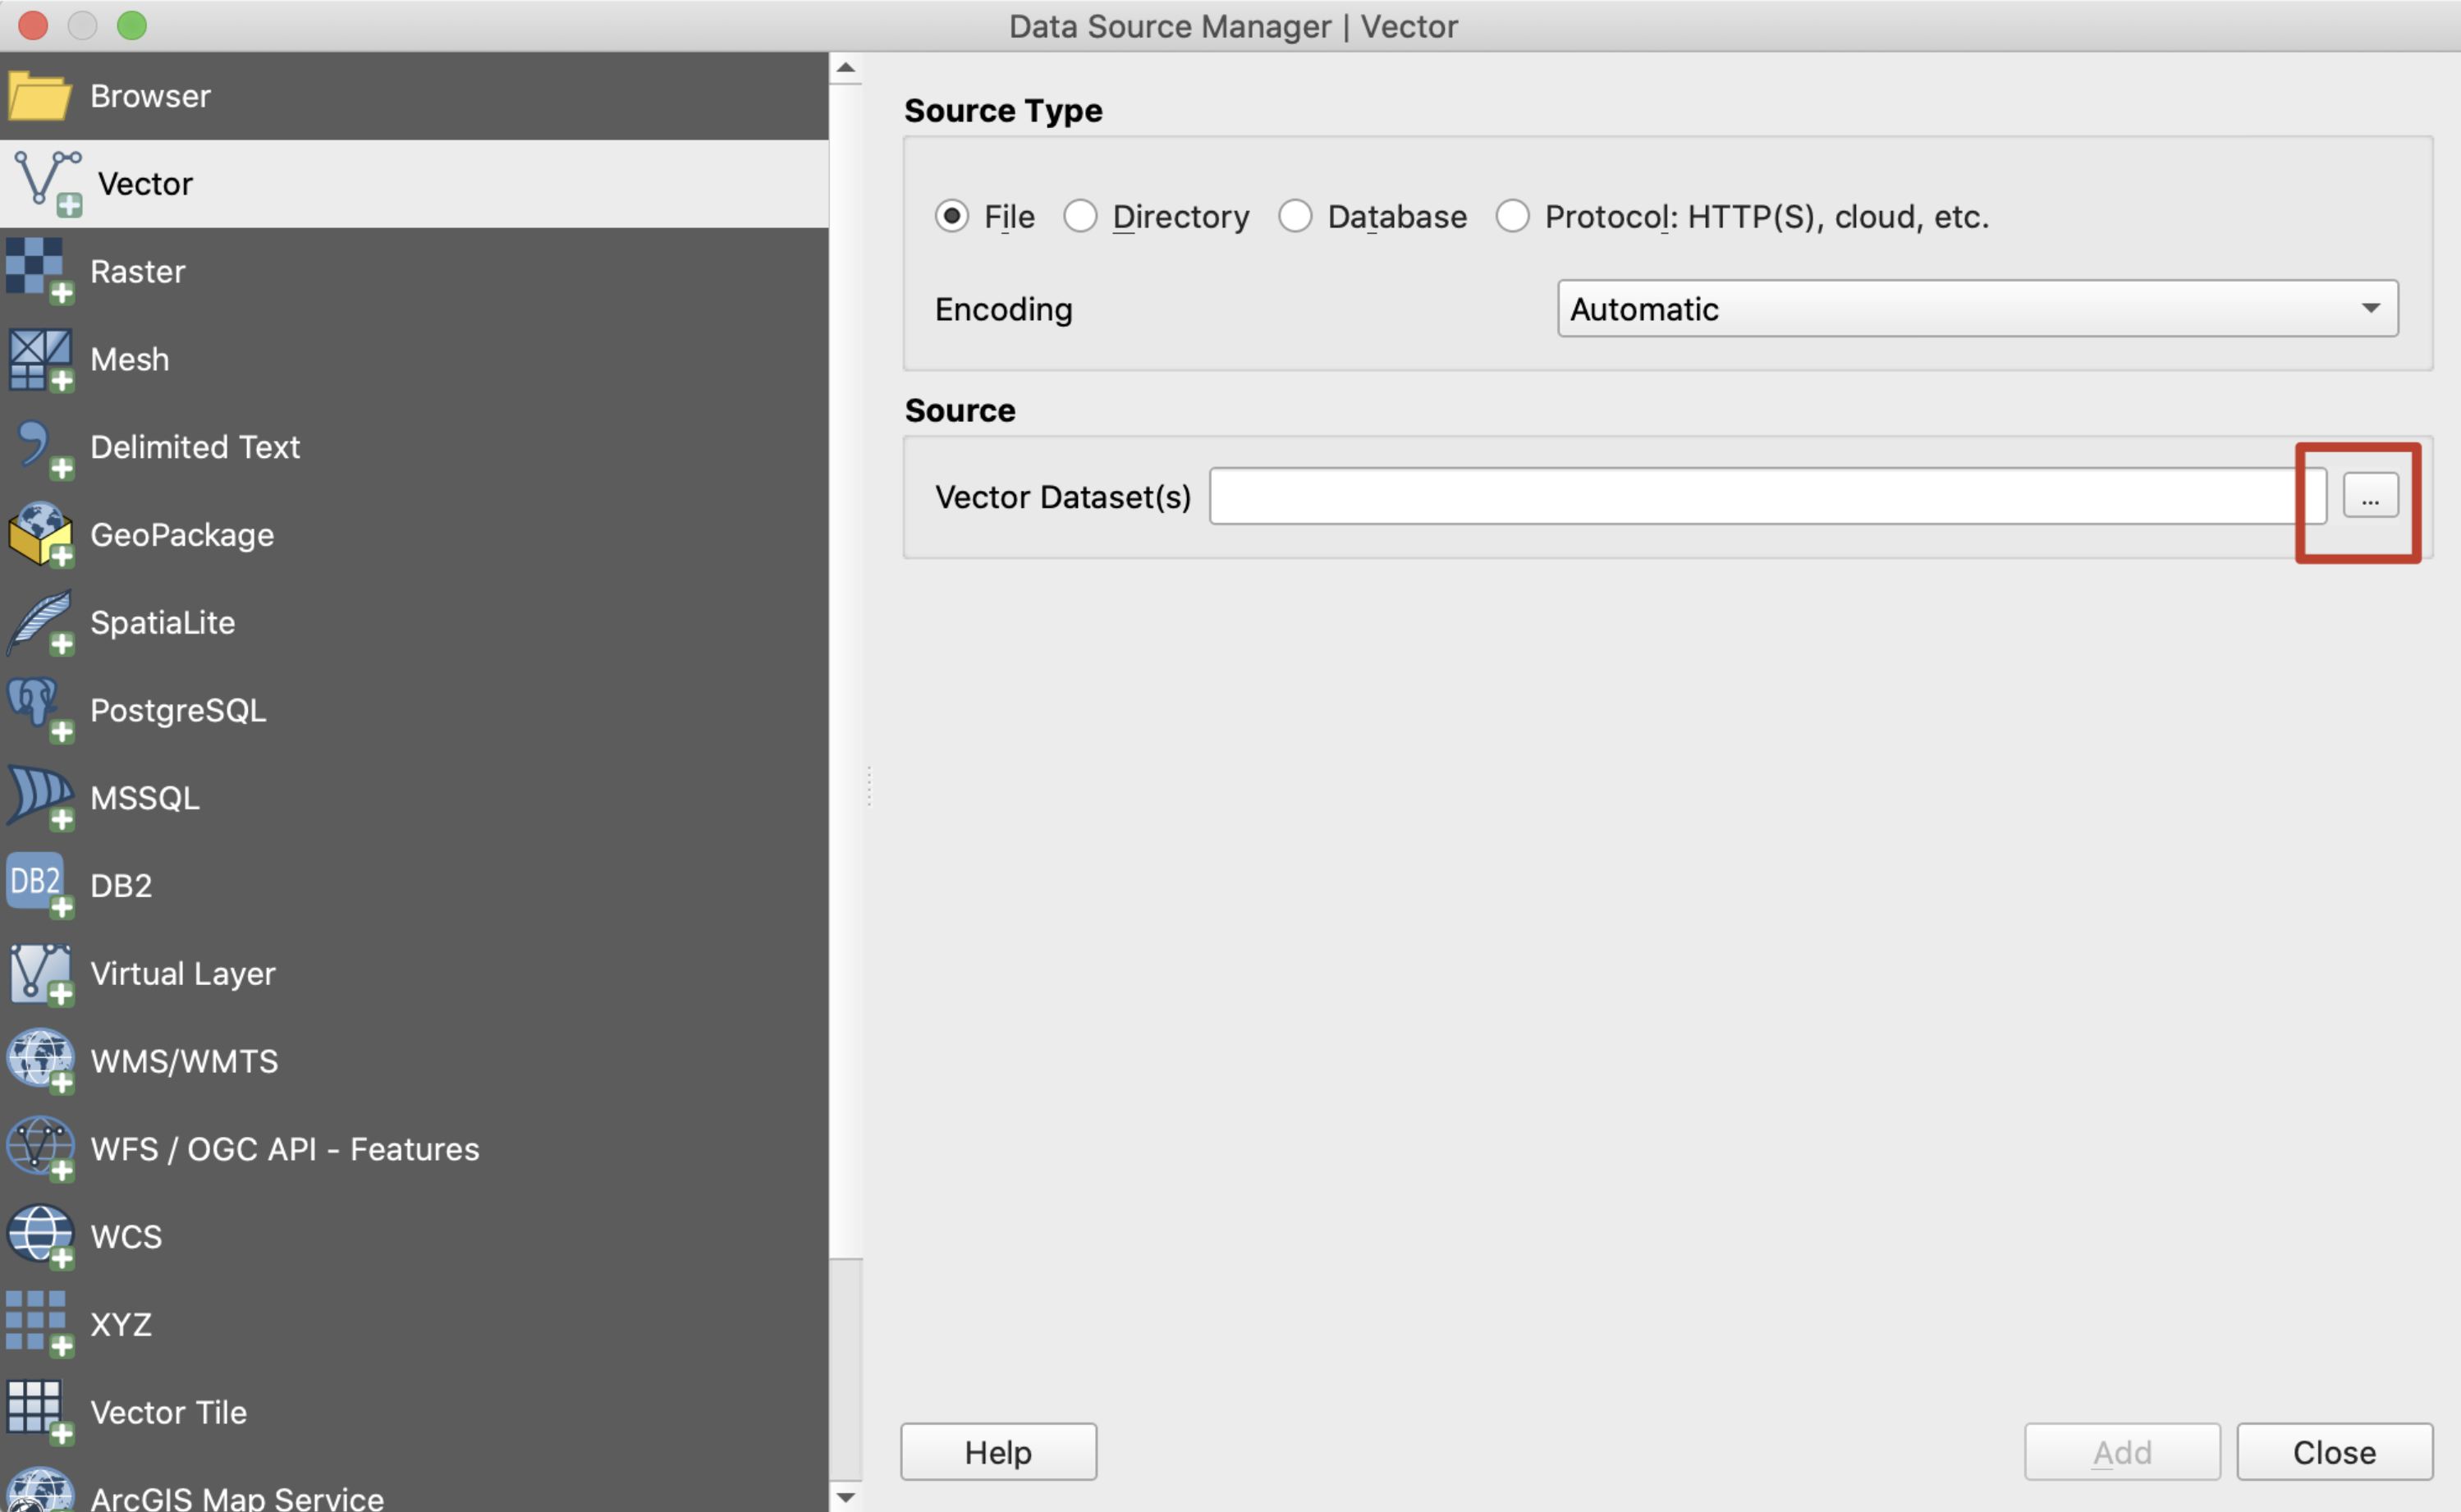Choose the Database source type option
Viewport: 2461px width, 1512px height.
(1295, 216)
